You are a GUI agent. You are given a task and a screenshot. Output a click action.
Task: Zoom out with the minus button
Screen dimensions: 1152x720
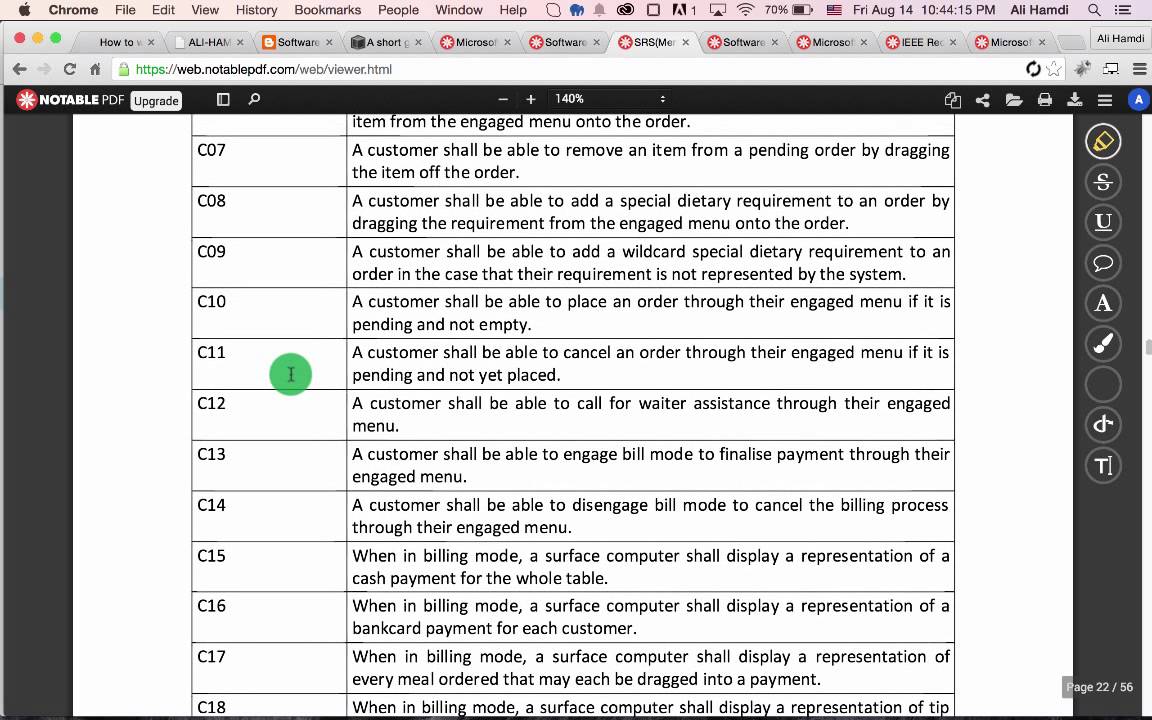pos(503,99)
